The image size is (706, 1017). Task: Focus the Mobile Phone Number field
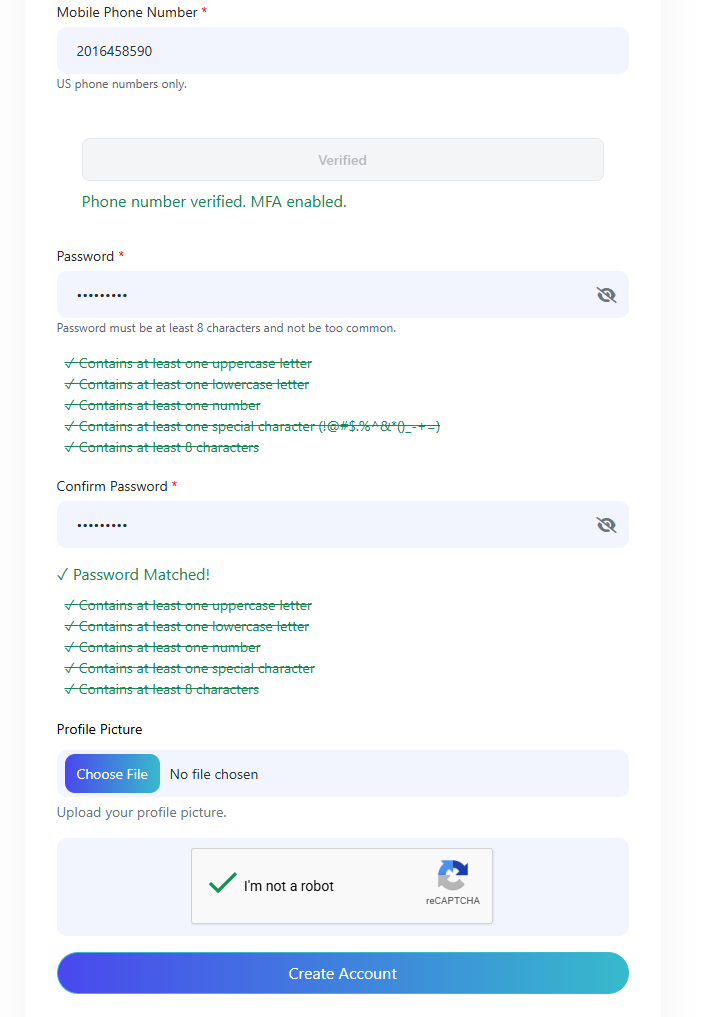tap(342, 51)
